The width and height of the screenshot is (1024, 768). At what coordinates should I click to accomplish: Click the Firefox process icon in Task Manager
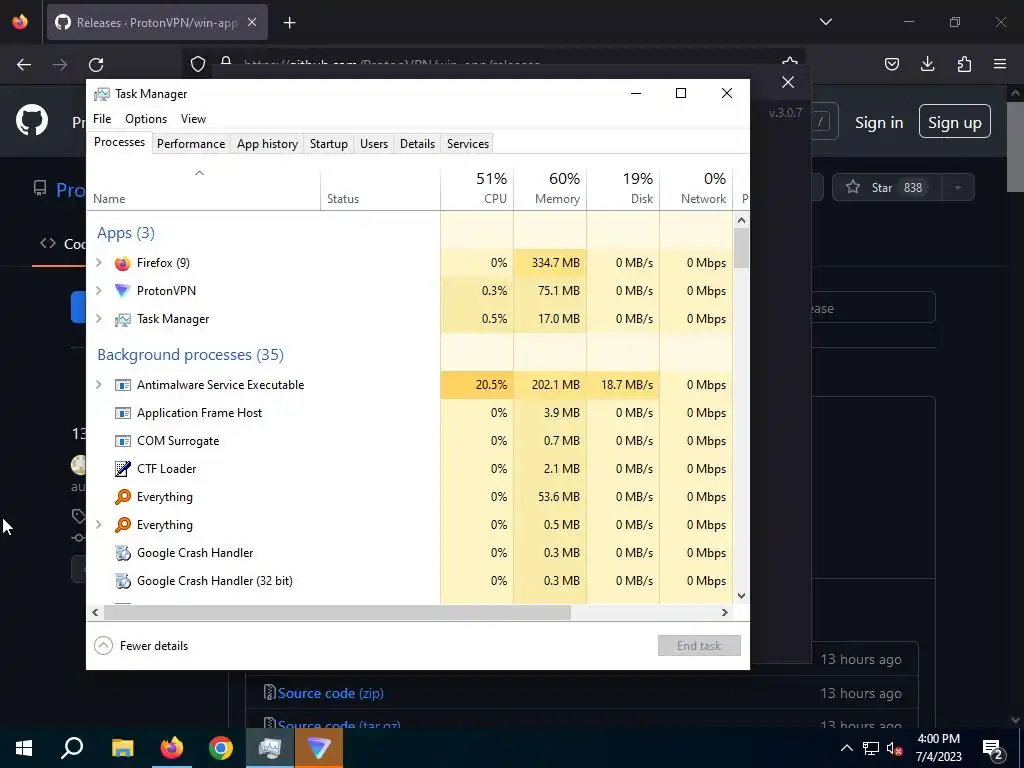122,263
